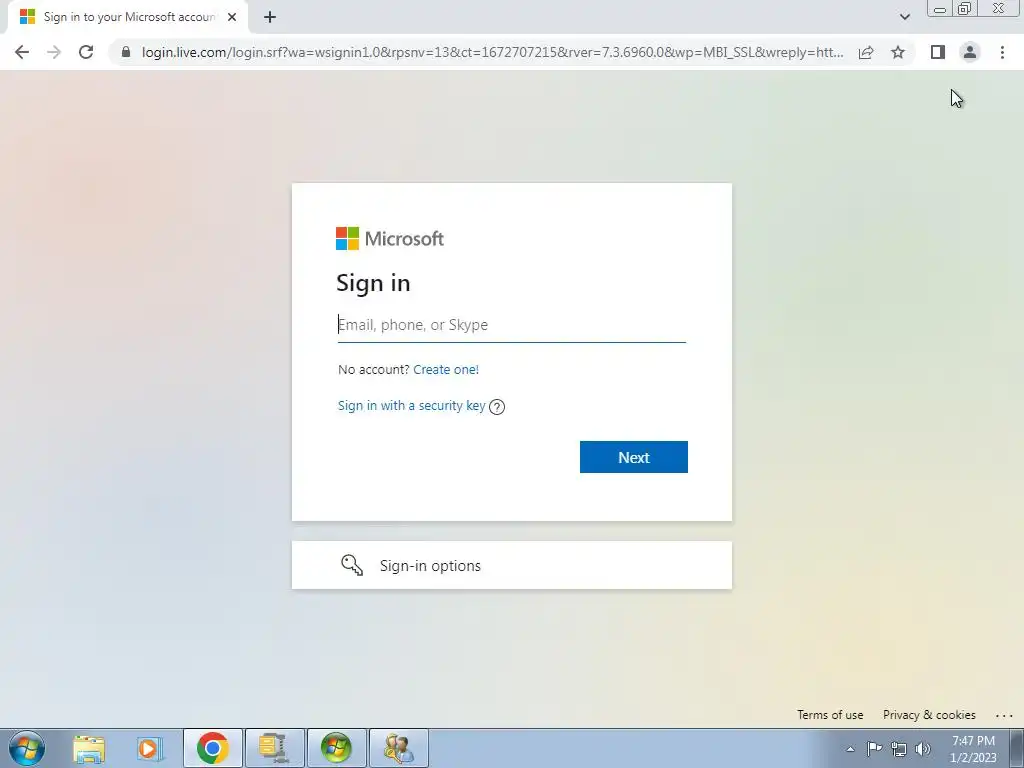Open Action Center flag icon

coord(874,748)
